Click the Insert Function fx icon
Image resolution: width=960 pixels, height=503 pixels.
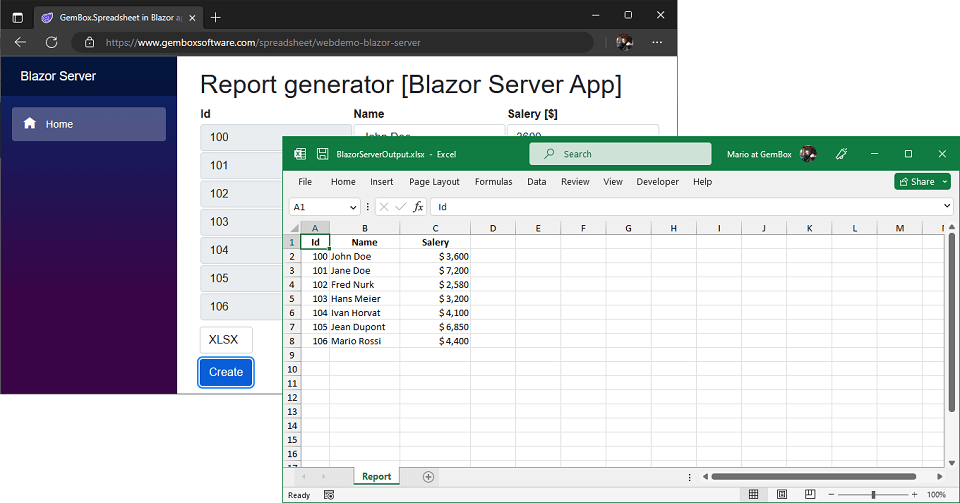coord(419,207)
